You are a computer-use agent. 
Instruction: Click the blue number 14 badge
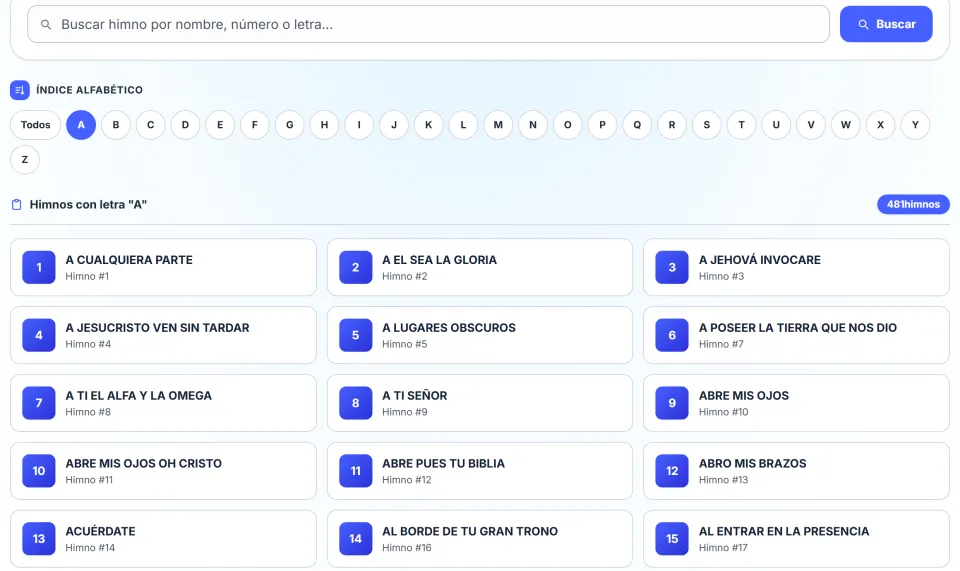pyautogui.click(x=355, y=539)
